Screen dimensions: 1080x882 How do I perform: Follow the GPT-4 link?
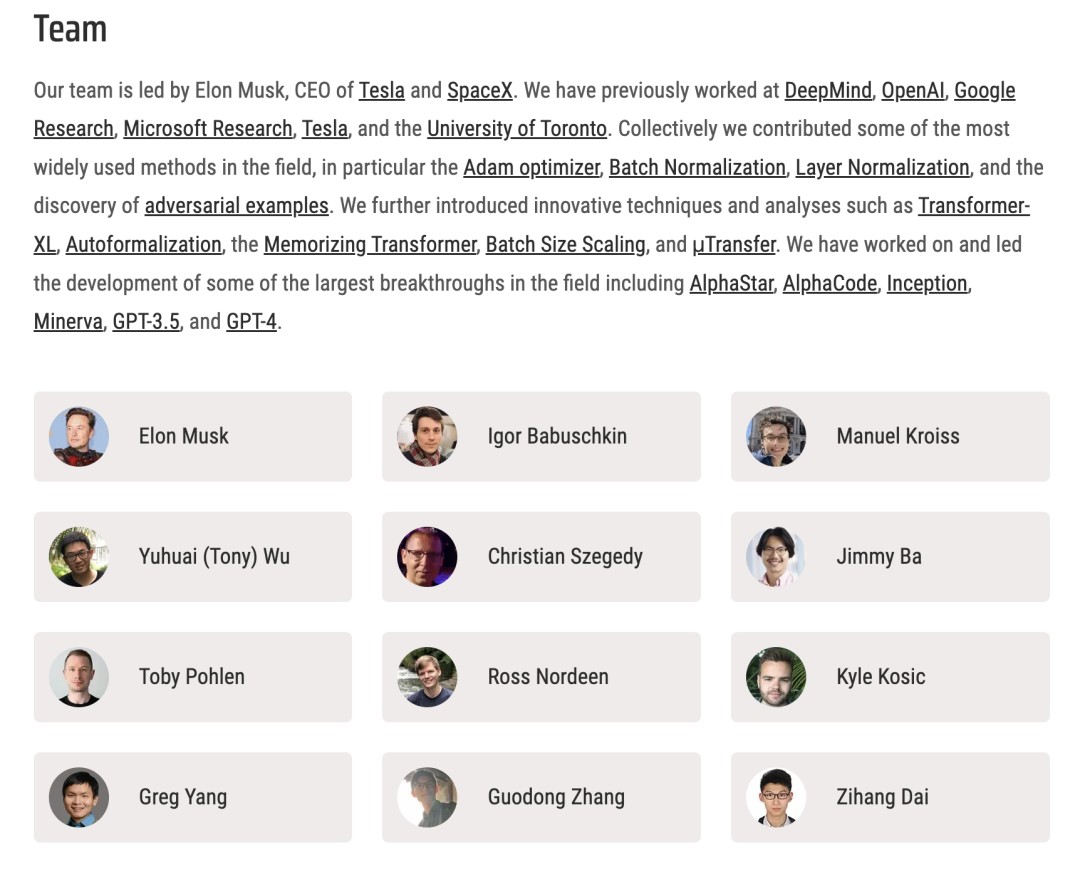click(252, 323)
